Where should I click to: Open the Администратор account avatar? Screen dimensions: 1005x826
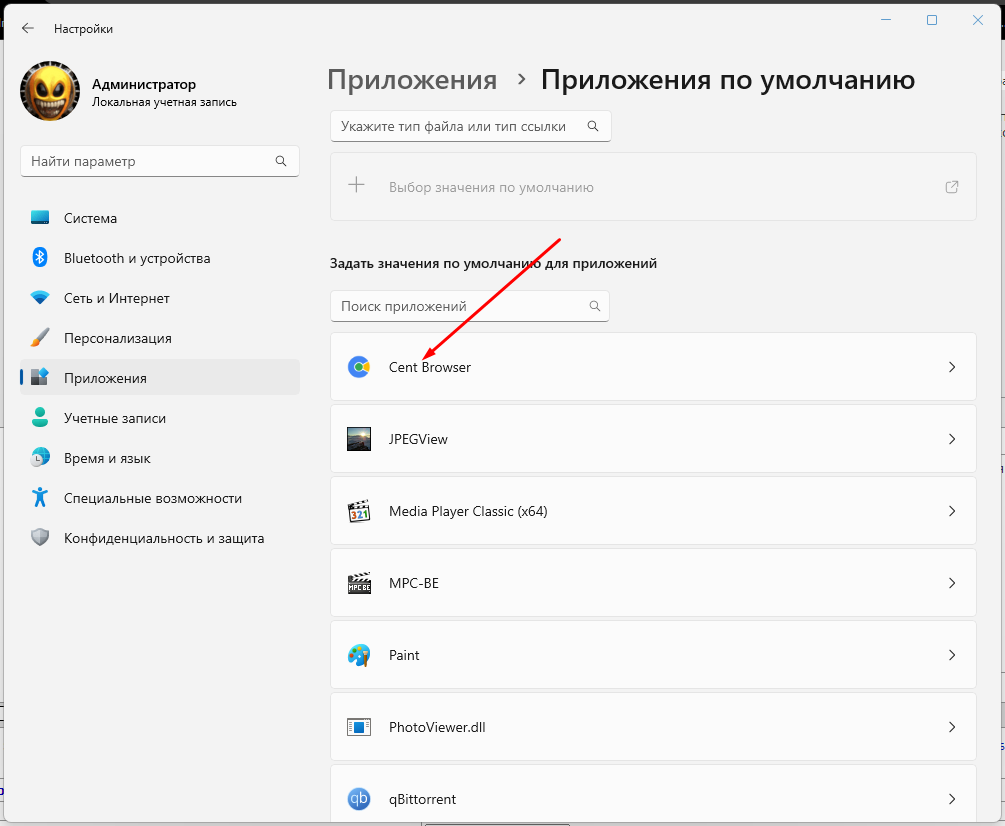(x=50, y=91)
